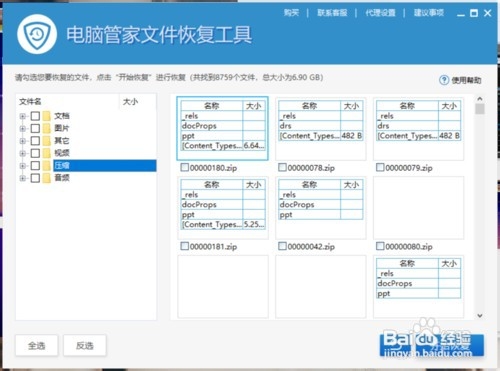Viewport: 500px width, 371px height.
Task: Open the 使用帮助 help link
Action: pos(466,80)
